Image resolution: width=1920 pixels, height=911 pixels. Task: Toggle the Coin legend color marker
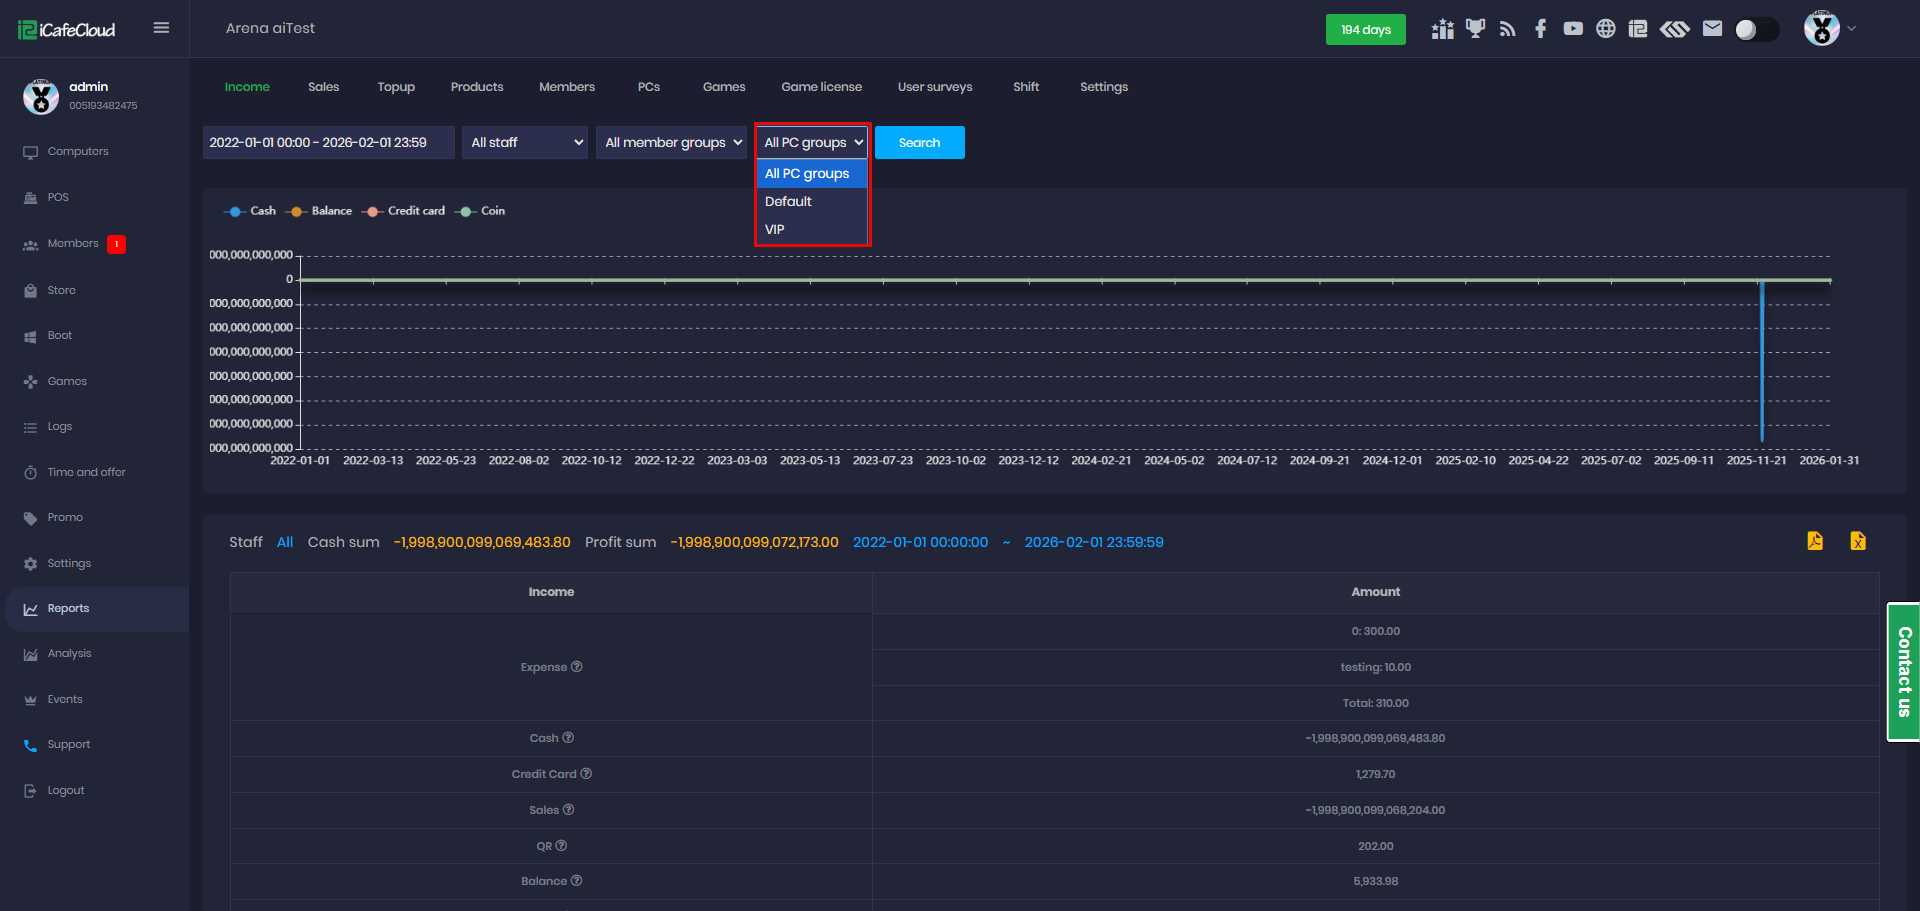pos(466,211)
